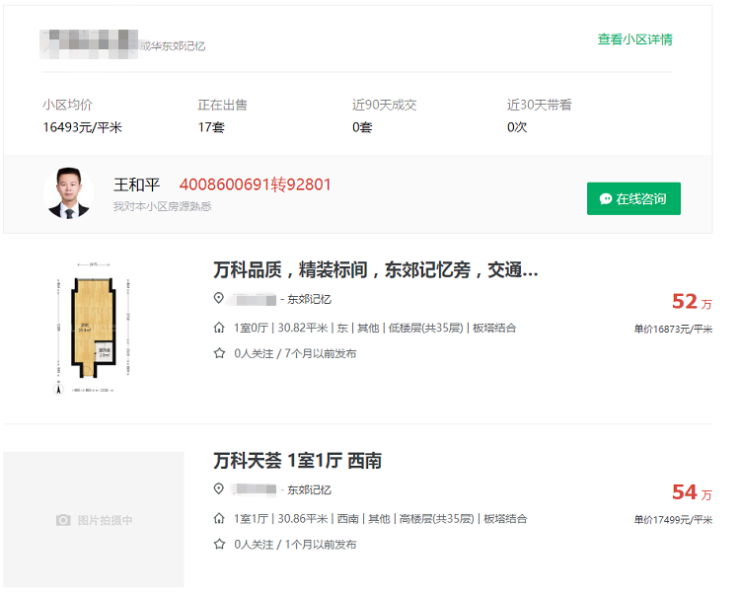Click location pin icon of 52万 listing
The width and height of the screenshot is (740, 595).
(x=219, y=298)
